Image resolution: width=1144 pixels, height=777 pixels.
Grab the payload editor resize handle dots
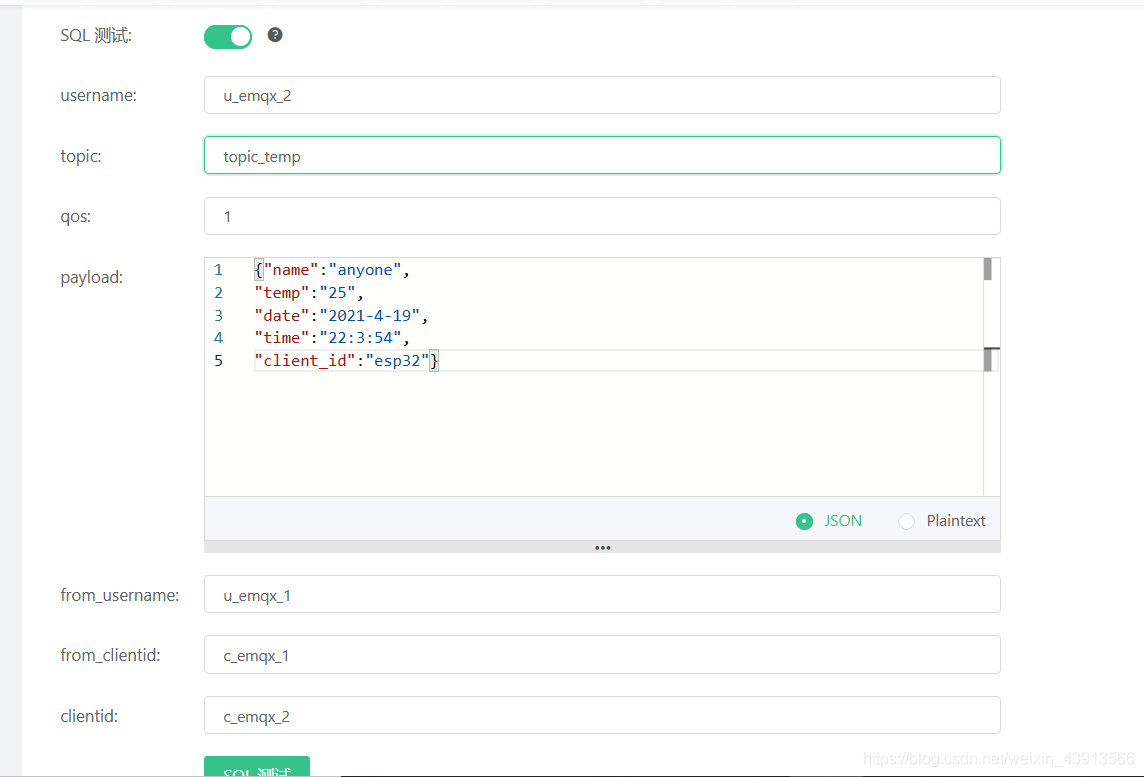pos(602,547)
